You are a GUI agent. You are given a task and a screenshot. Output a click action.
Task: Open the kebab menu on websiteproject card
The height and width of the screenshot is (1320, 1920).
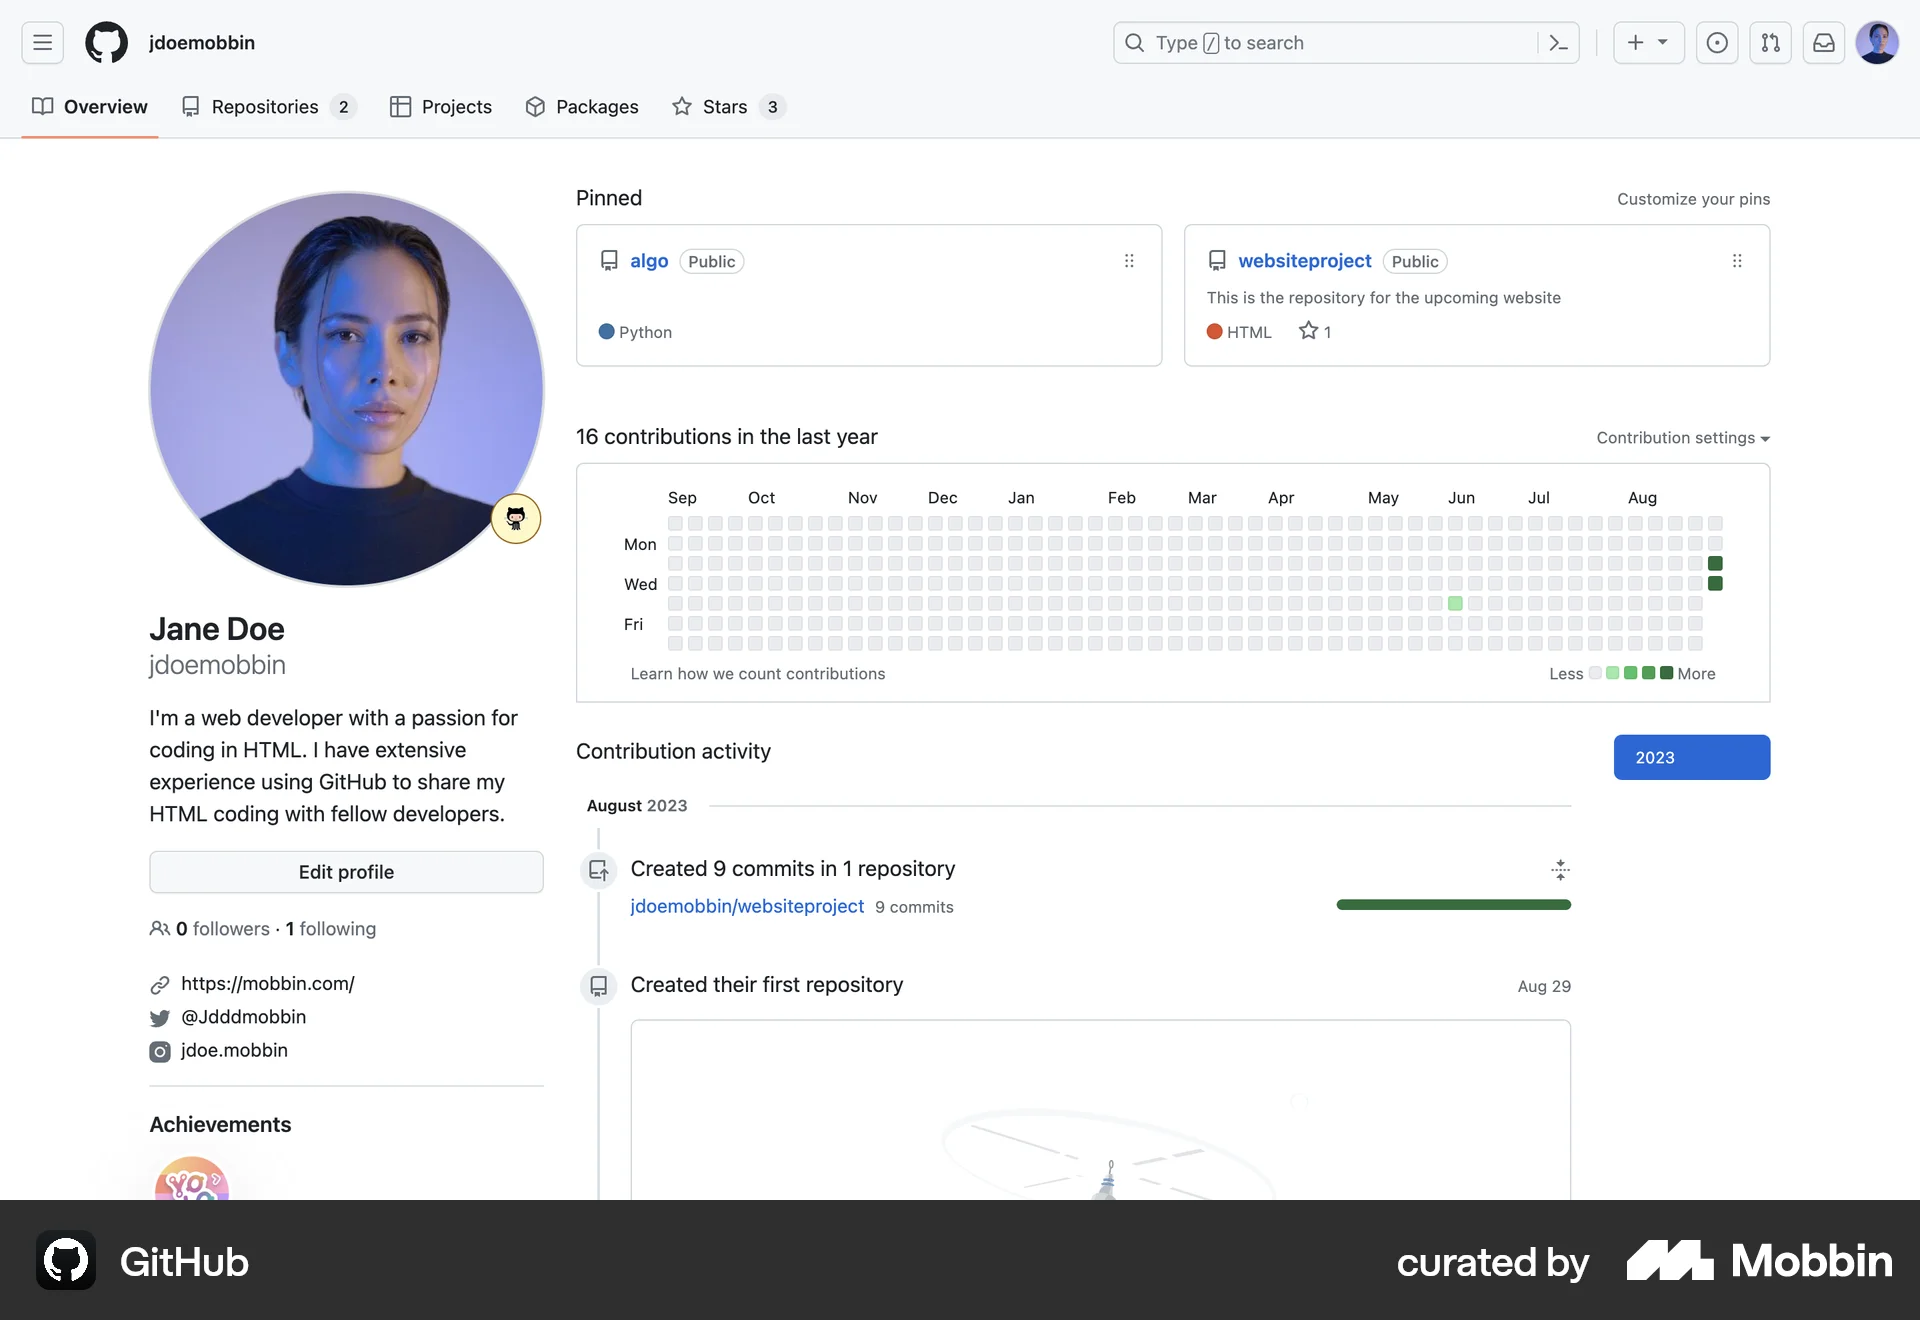coord(1737,260)
